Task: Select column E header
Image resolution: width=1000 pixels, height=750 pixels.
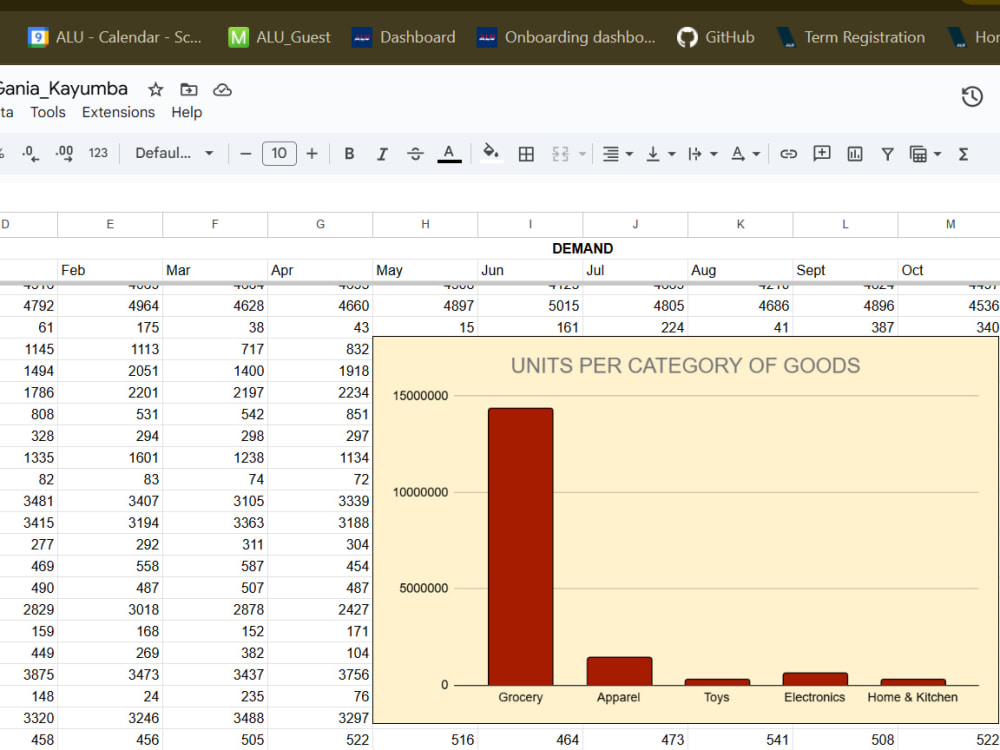Action: [x=110, y=224]
